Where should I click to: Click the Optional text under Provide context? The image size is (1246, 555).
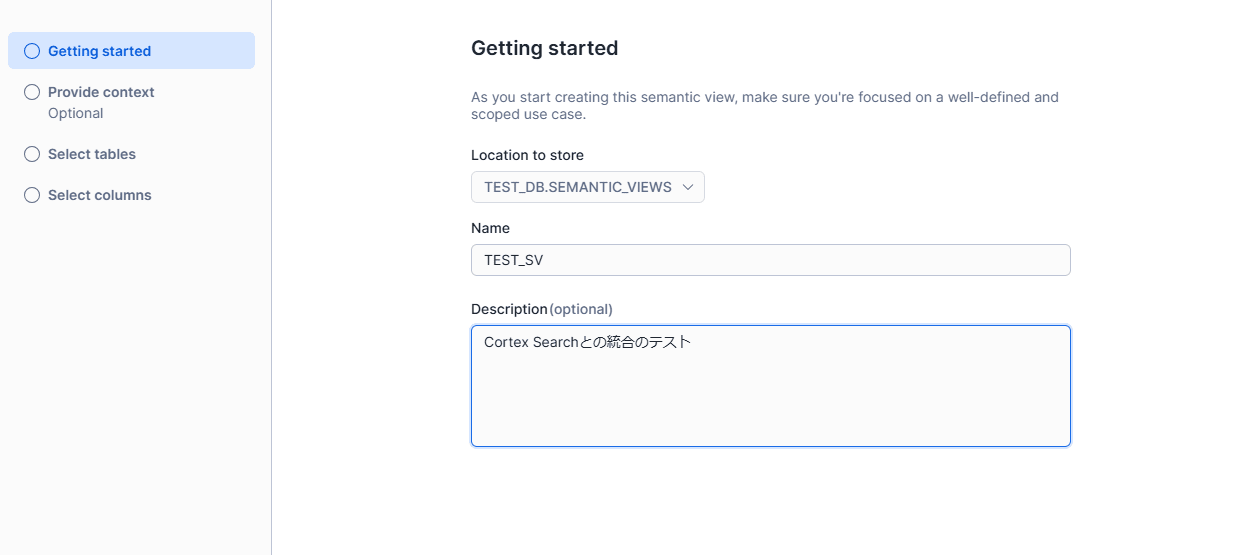click(x=76, y=113)
